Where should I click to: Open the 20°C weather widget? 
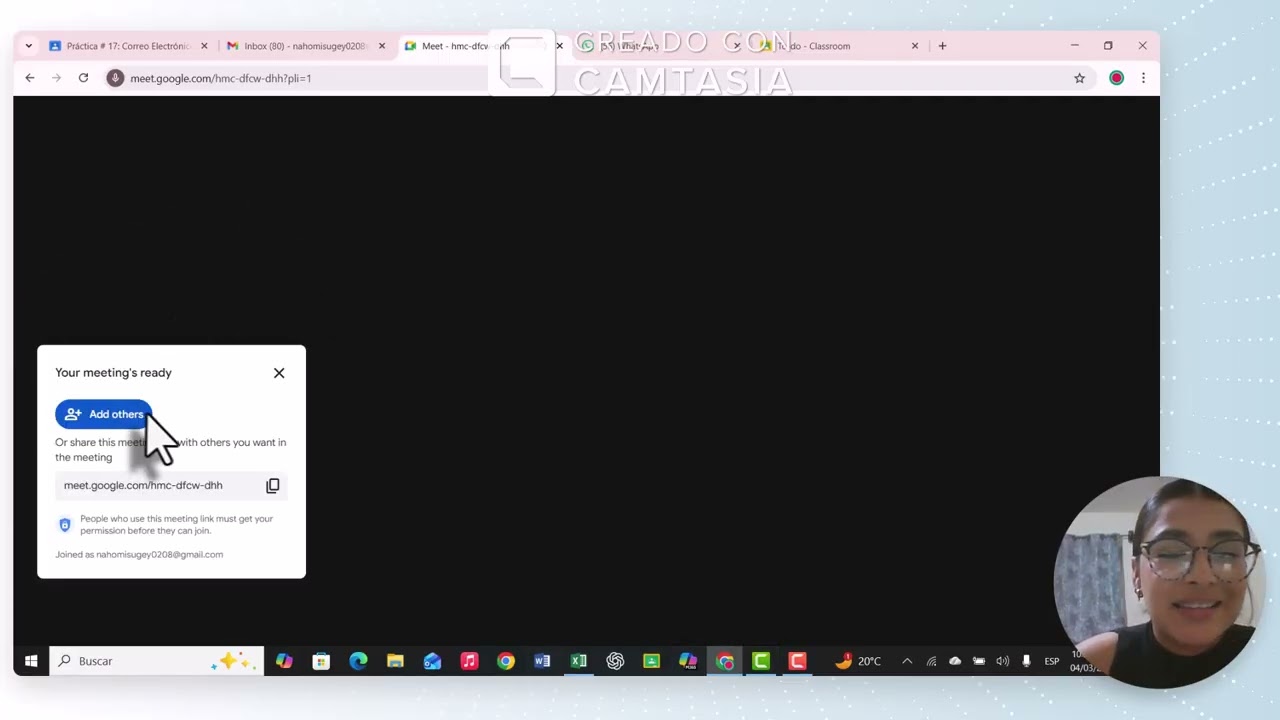(x=859, y=661)
